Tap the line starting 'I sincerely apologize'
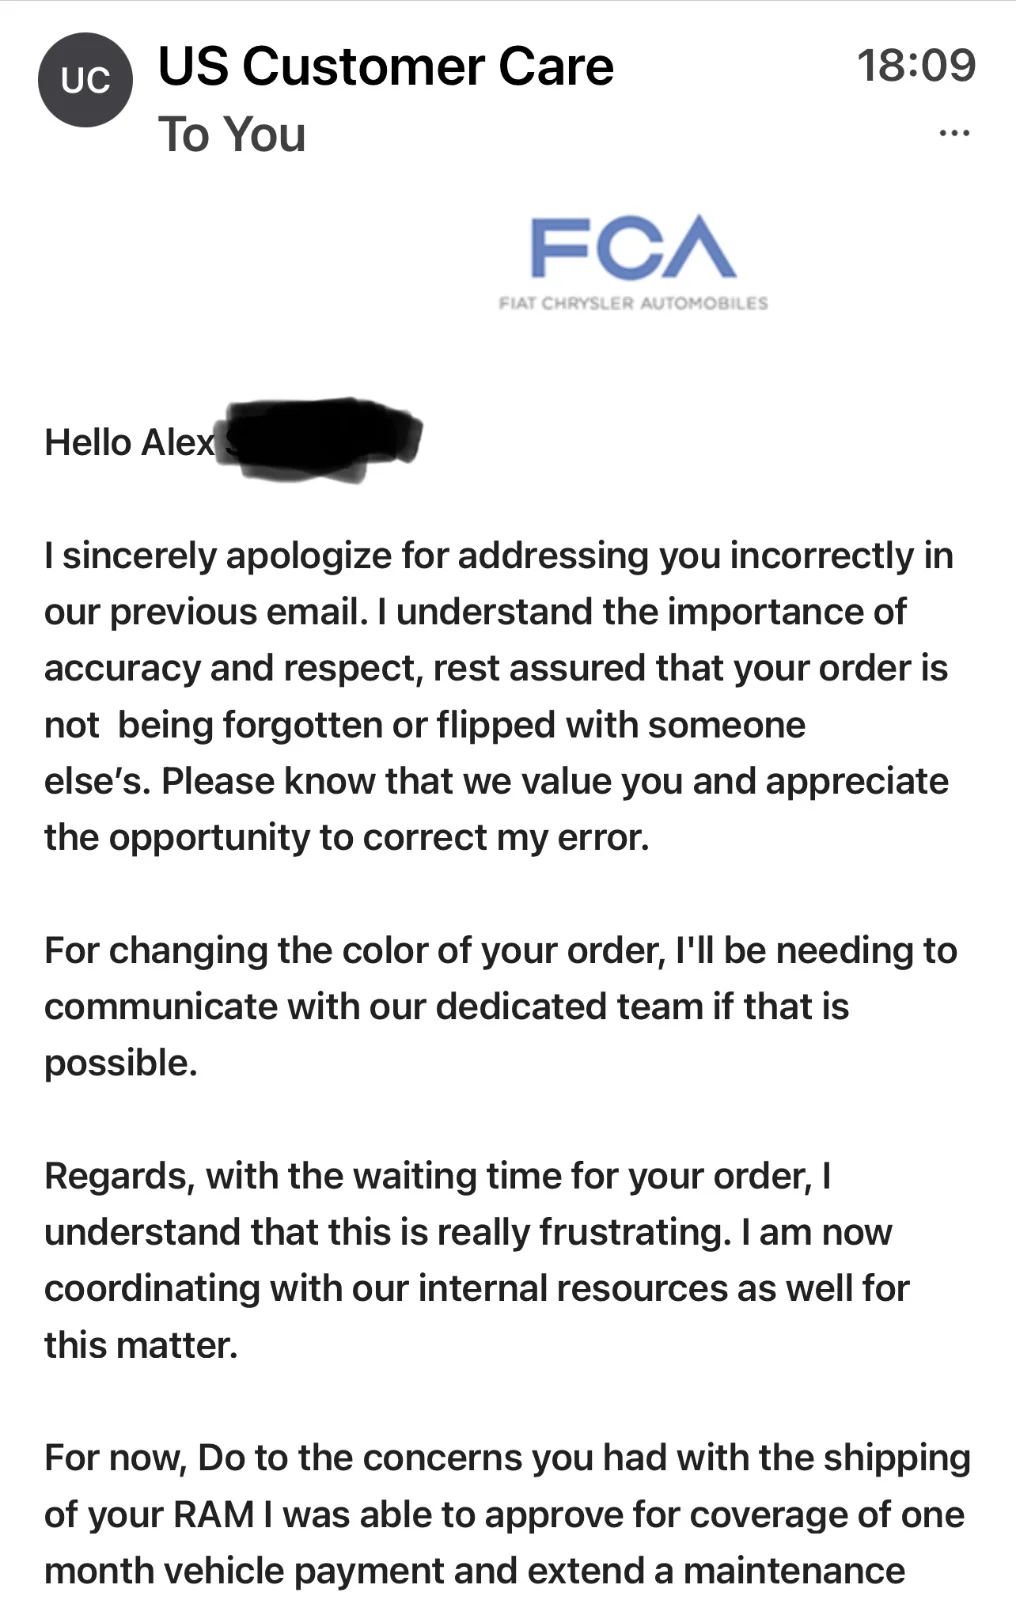The width and height of the screenshot is (1016, 1600). [499, 555]
